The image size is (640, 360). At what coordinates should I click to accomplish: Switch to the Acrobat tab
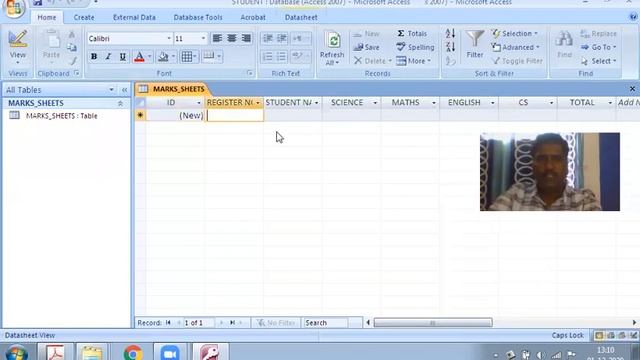(x=253, y=18)
